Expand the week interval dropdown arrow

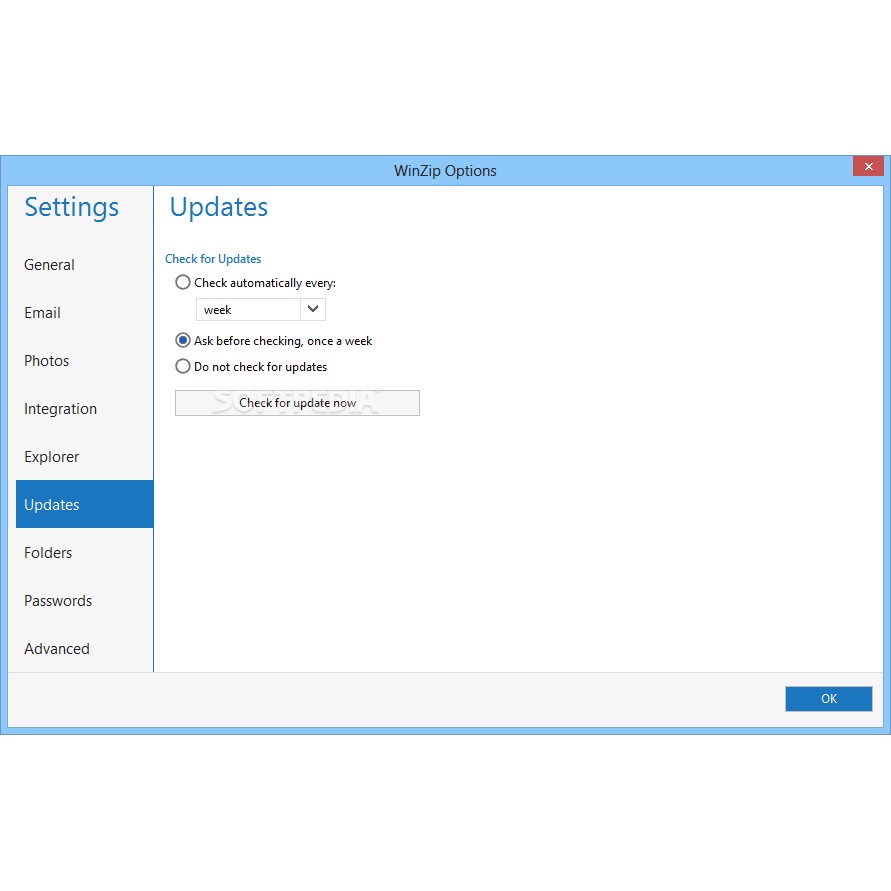click(313, 310)
